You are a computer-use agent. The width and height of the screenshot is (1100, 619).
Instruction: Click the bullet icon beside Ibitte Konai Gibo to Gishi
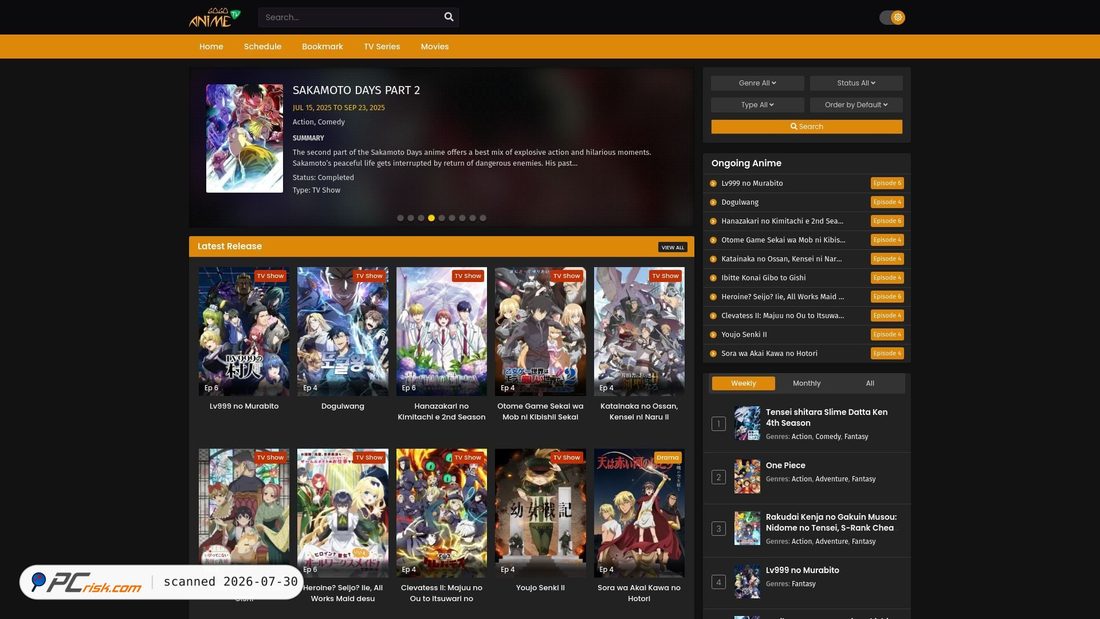[713, 278]
